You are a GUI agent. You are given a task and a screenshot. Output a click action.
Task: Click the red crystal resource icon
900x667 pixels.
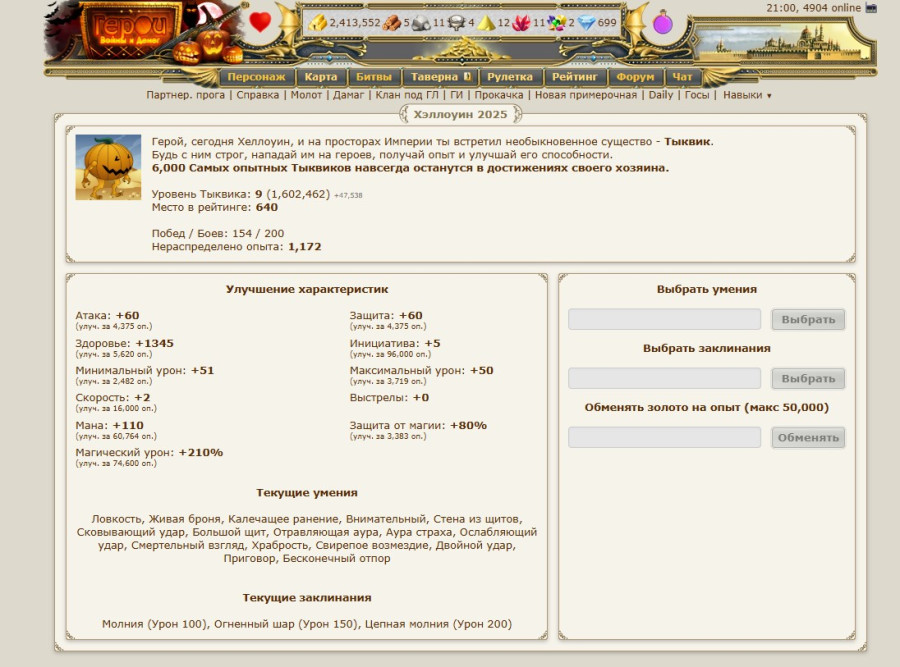click(520, 23)
